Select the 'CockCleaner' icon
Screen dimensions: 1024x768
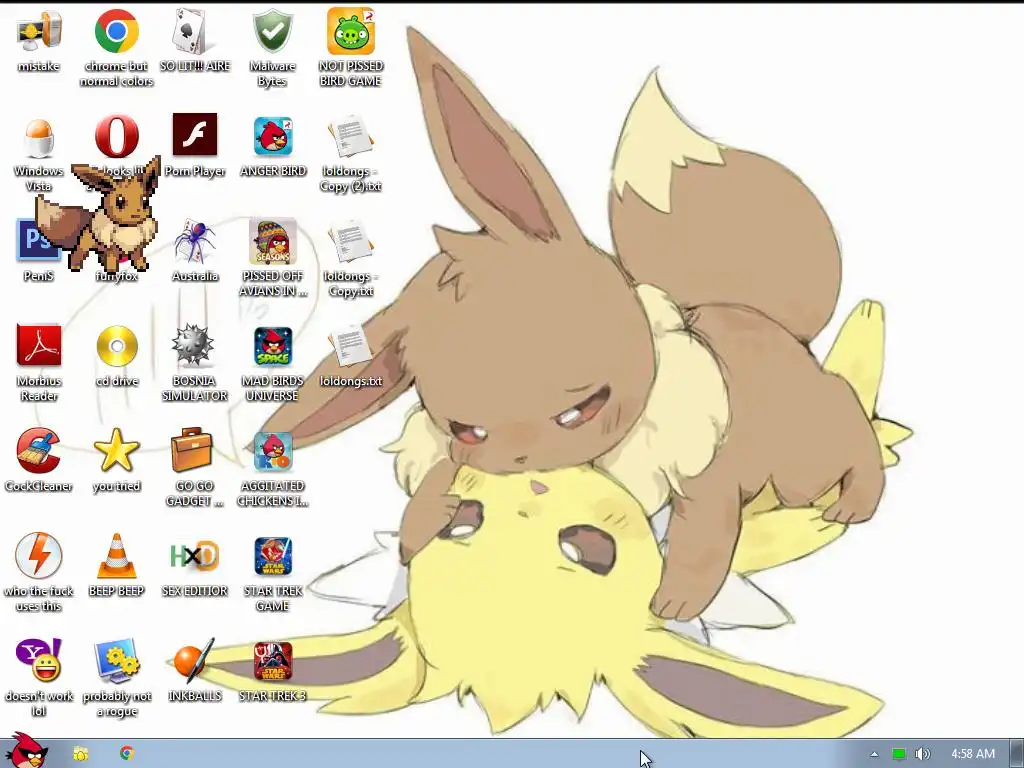point(39,451)
